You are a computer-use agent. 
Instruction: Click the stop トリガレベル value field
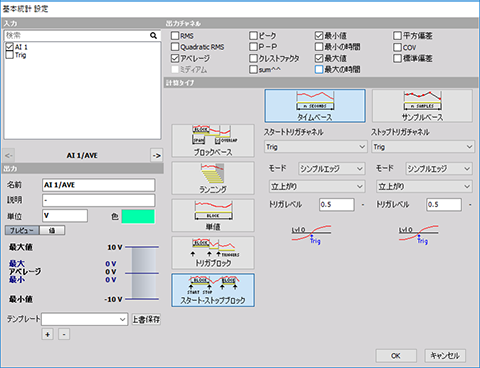[444, 204]
